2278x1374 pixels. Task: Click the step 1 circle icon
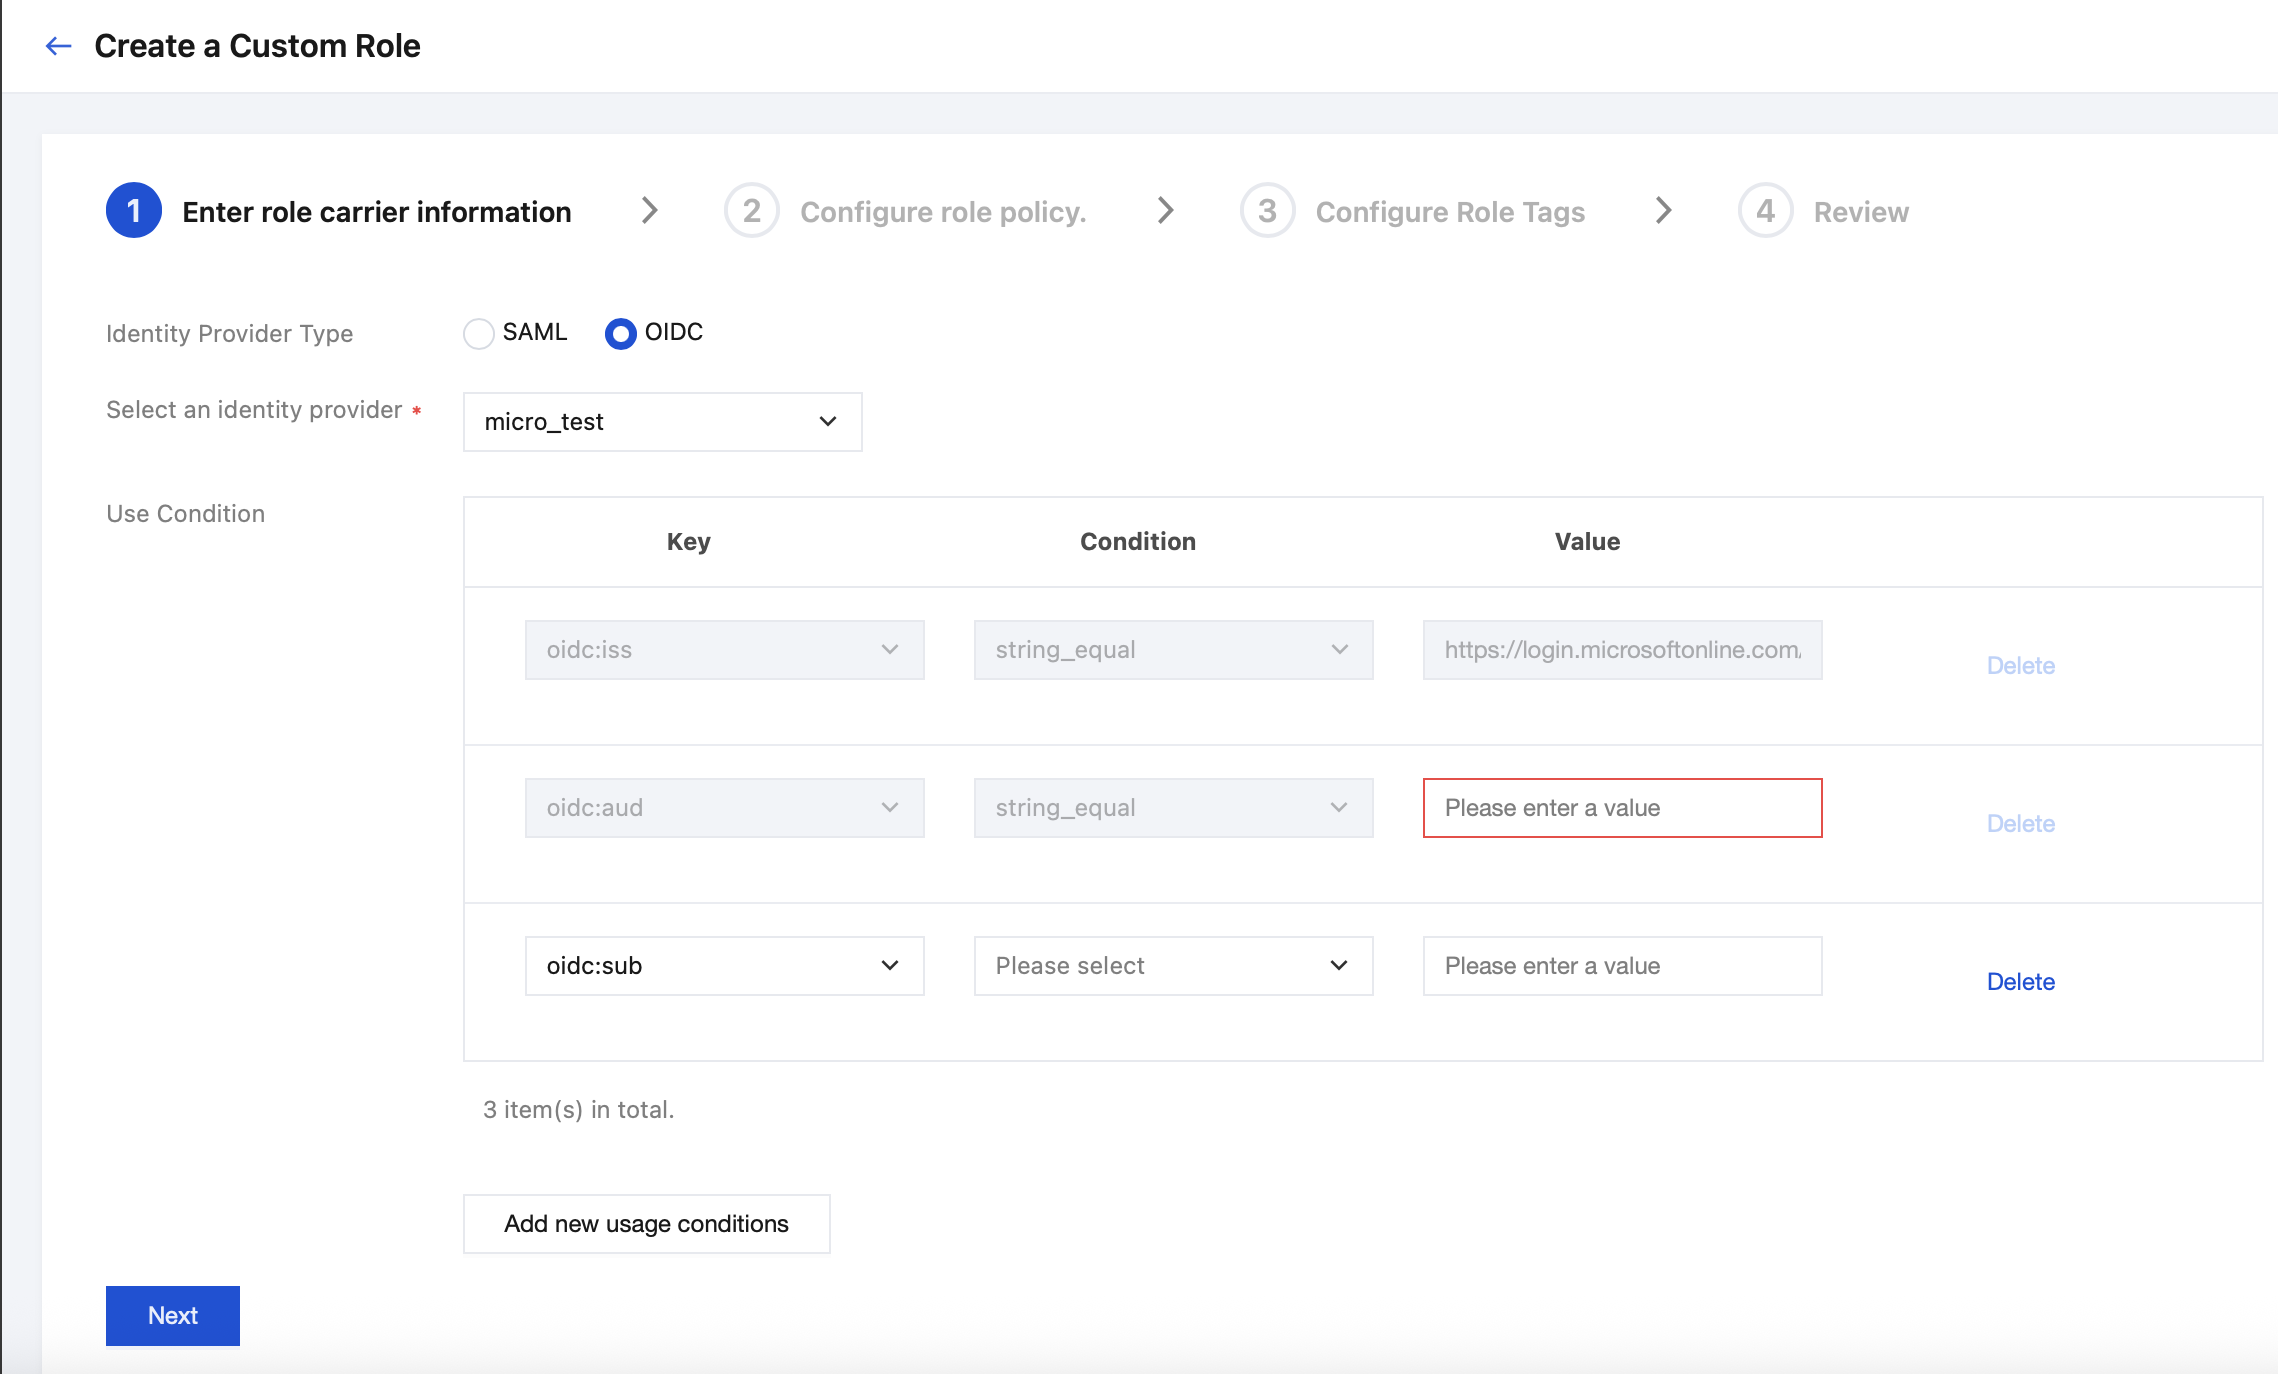click(x=134, y=211)
